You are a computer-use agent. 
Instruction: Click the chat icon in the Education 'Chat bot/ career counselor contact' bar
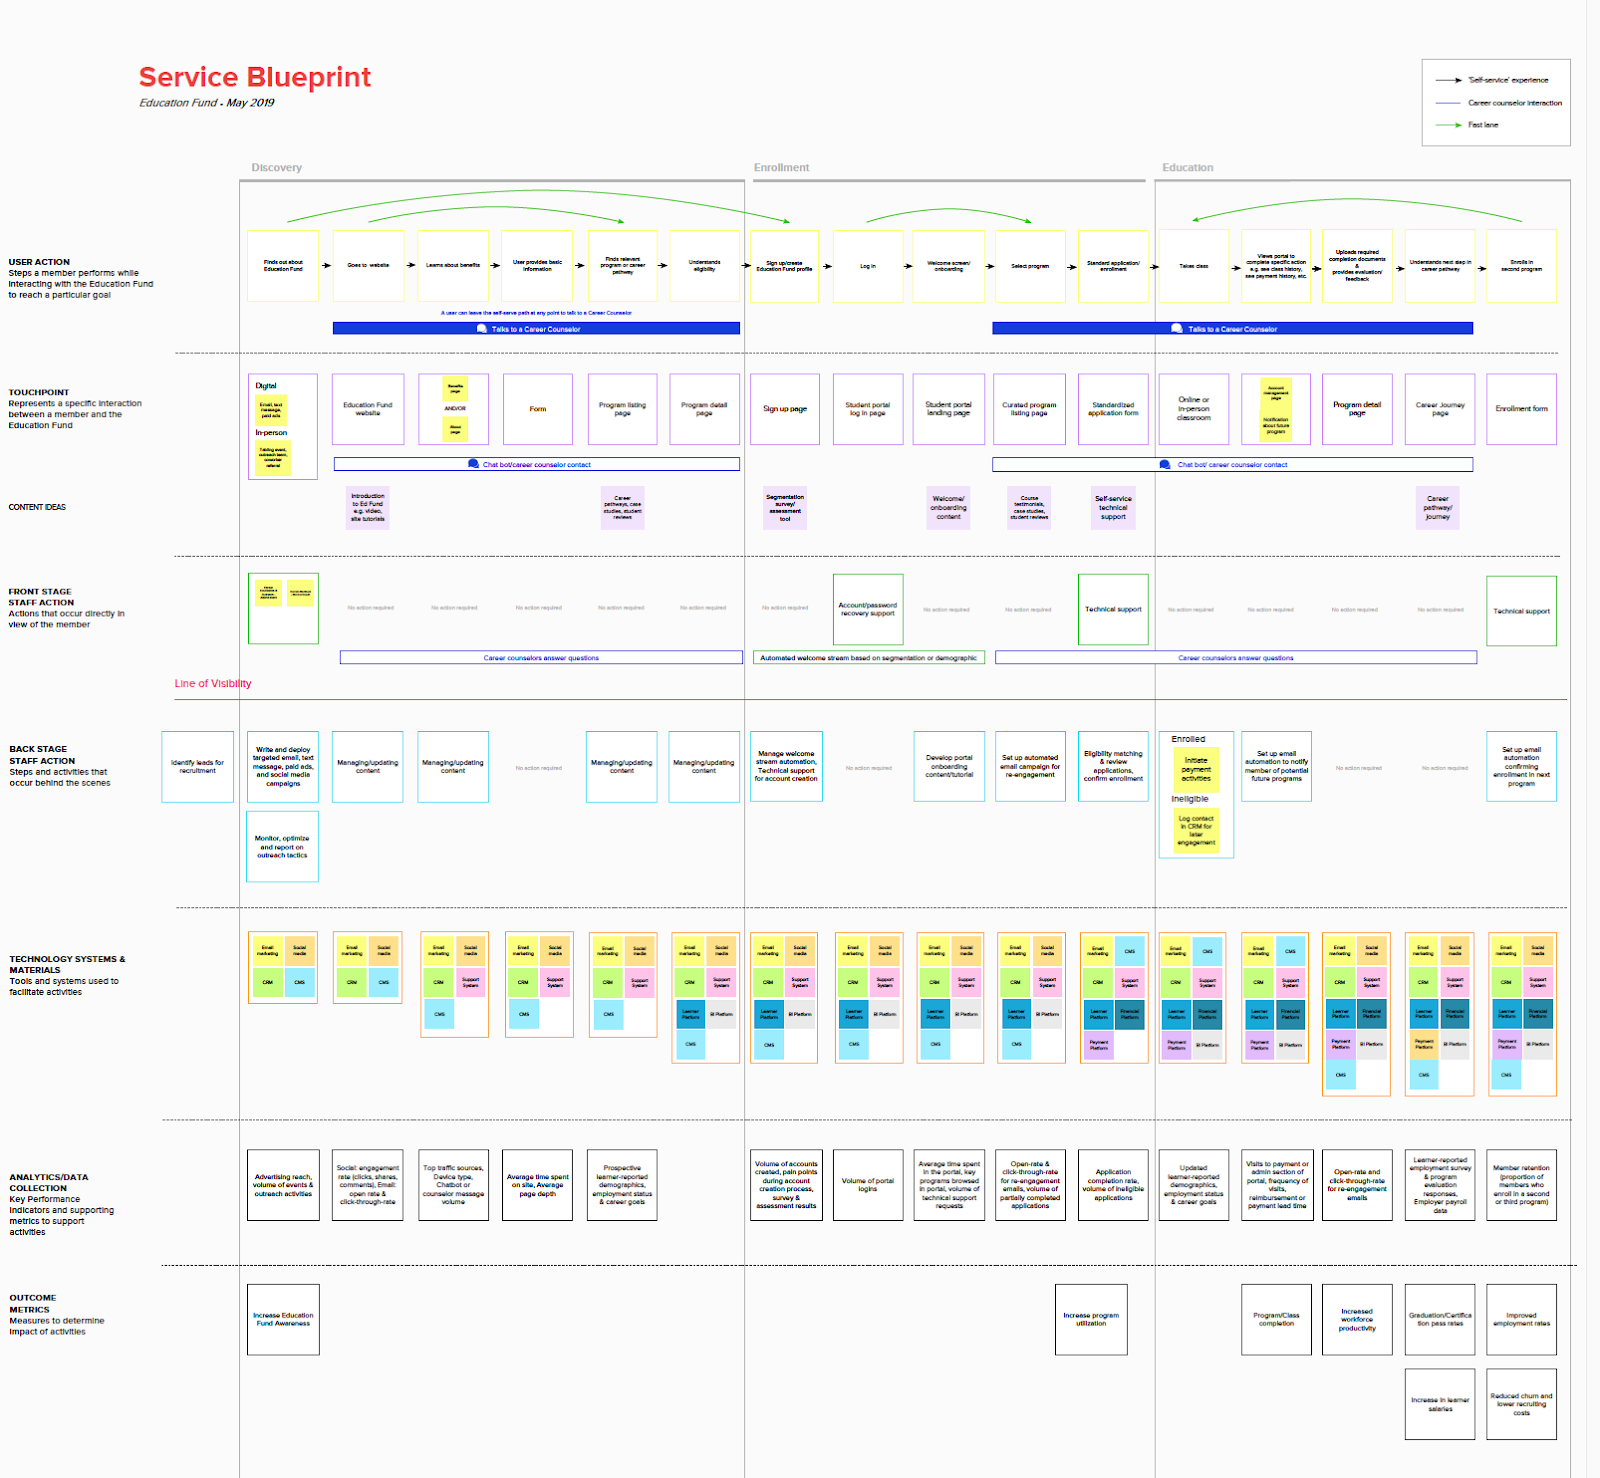[x=1165, y=464]
